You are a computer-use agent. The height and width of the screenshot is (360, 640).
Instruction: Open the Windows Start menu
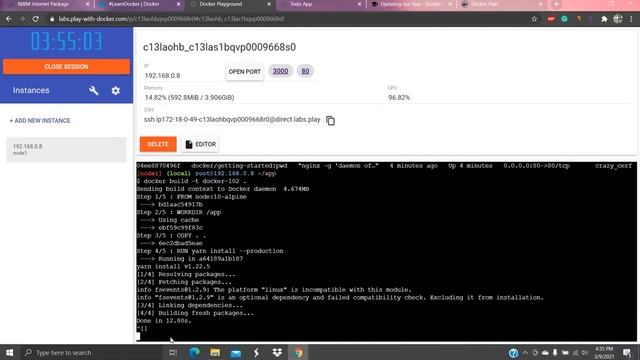tap(10, 353)
